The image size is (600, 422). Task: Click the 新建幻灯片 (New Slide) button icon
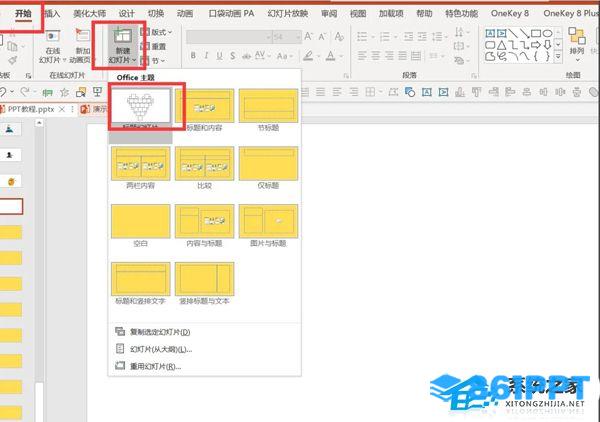pyautogui.click(x=122, y=37)
